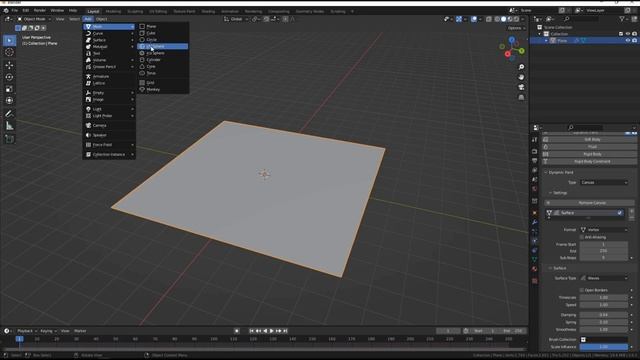The height and width of the screenshot is (360, 640).
Task: Toggle viewport gizmos button
Action: tap(459, 19)
